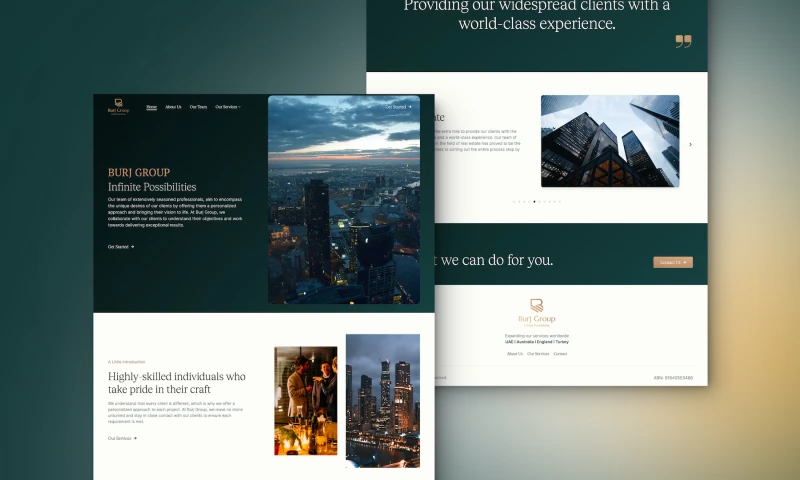Click the 'Infinite Possibilities' hero subheading
The image size is (800, 480).
point(152,187)
